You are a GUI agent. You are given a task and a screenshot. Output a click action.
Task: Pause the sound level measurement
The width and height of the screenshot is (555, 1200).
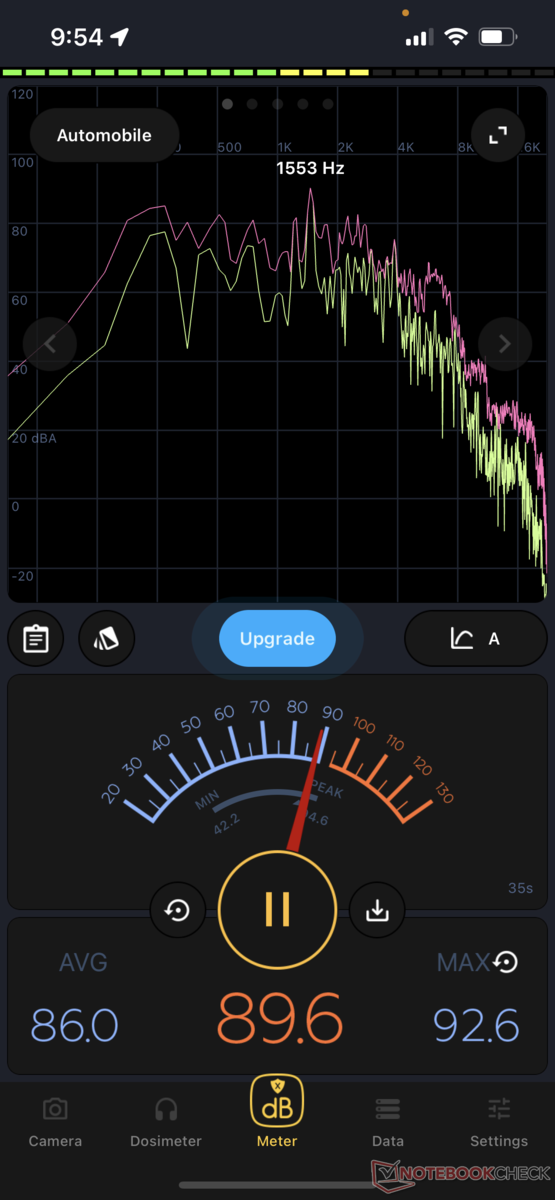click(277, 908)
